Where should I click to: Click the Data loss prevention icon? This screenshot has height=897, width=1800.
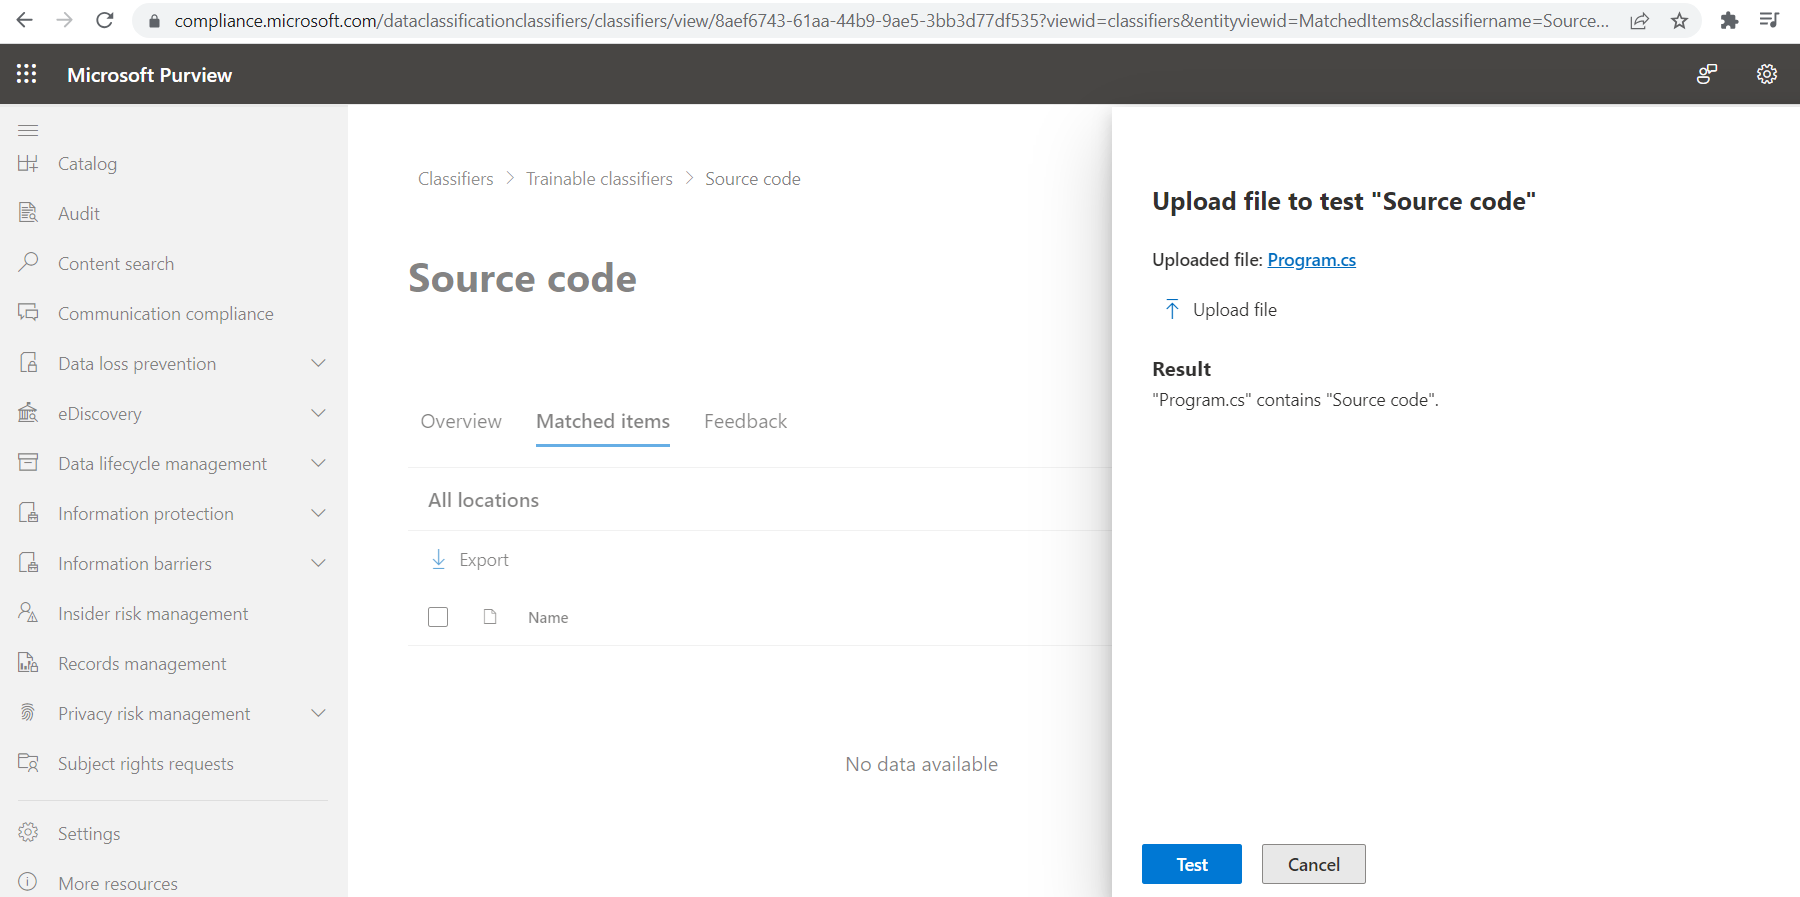(x=28, y=363)
